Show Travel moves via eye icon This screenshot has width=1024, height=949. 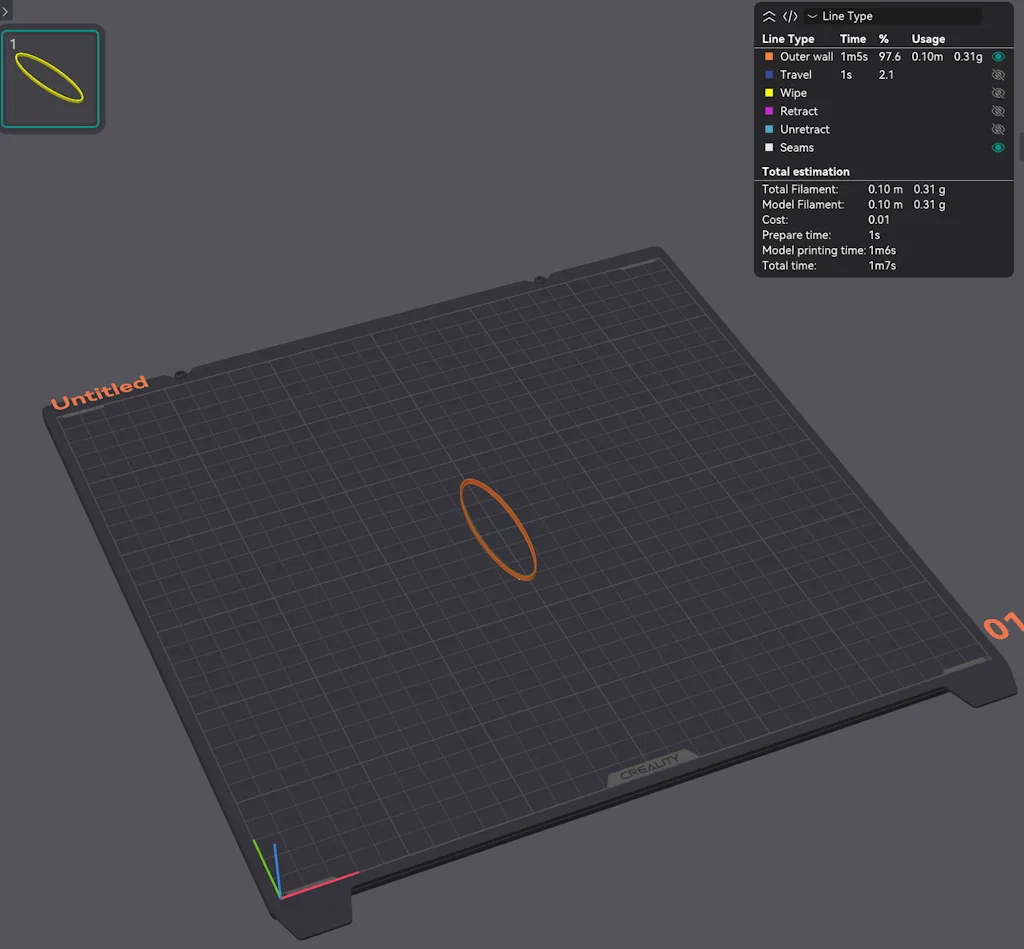coord(998,75)
